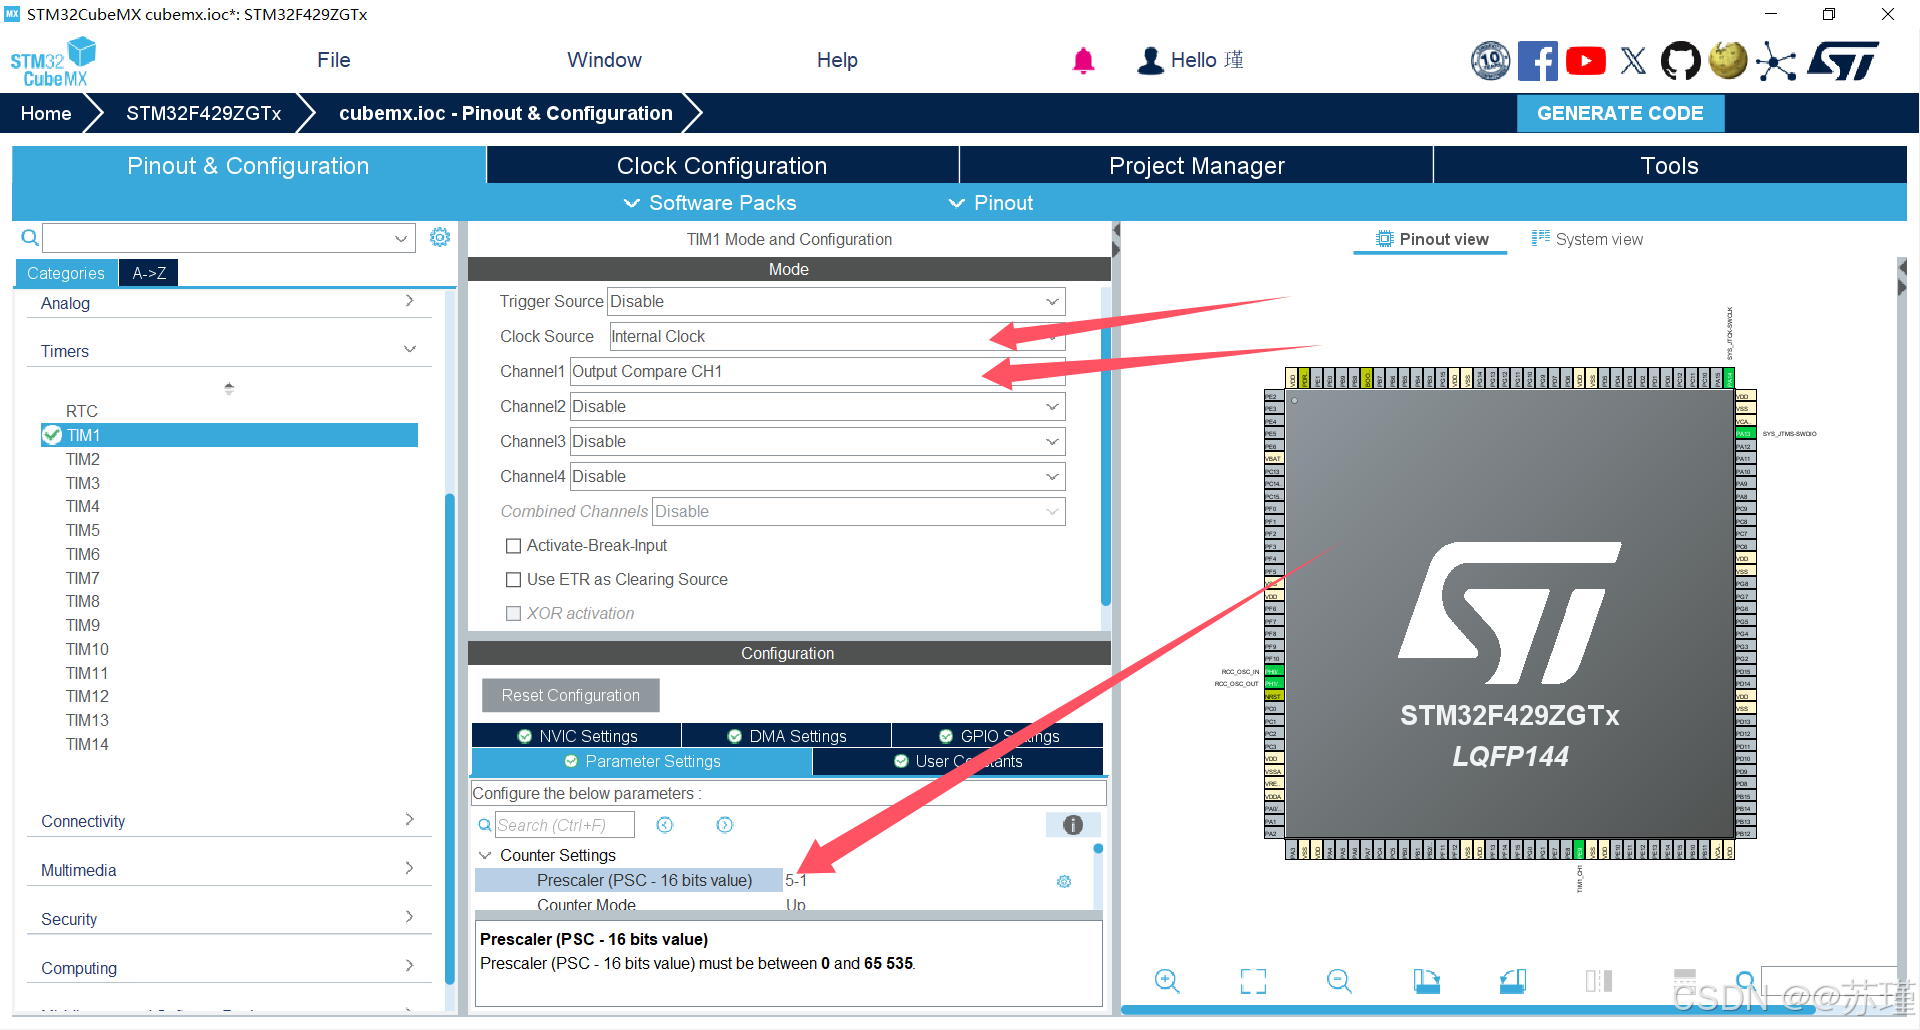Click the ST logo in the header
1920x1030 pixels.
coord(1843,61)
